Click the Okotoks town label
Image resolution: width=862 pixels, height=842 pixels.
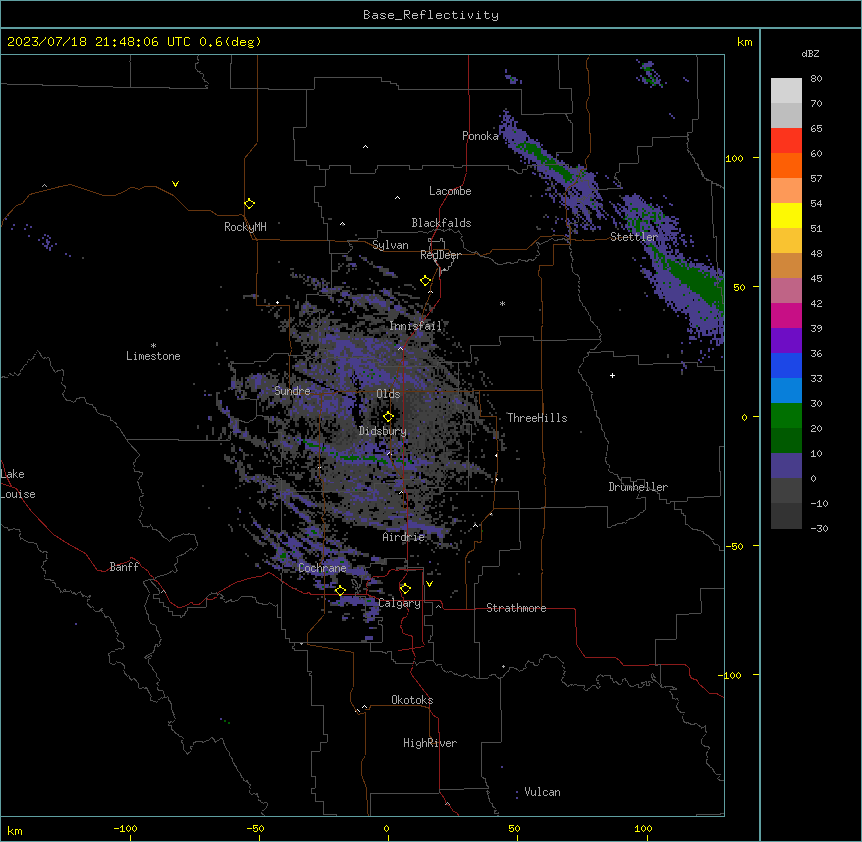click(x=412, y=700)
